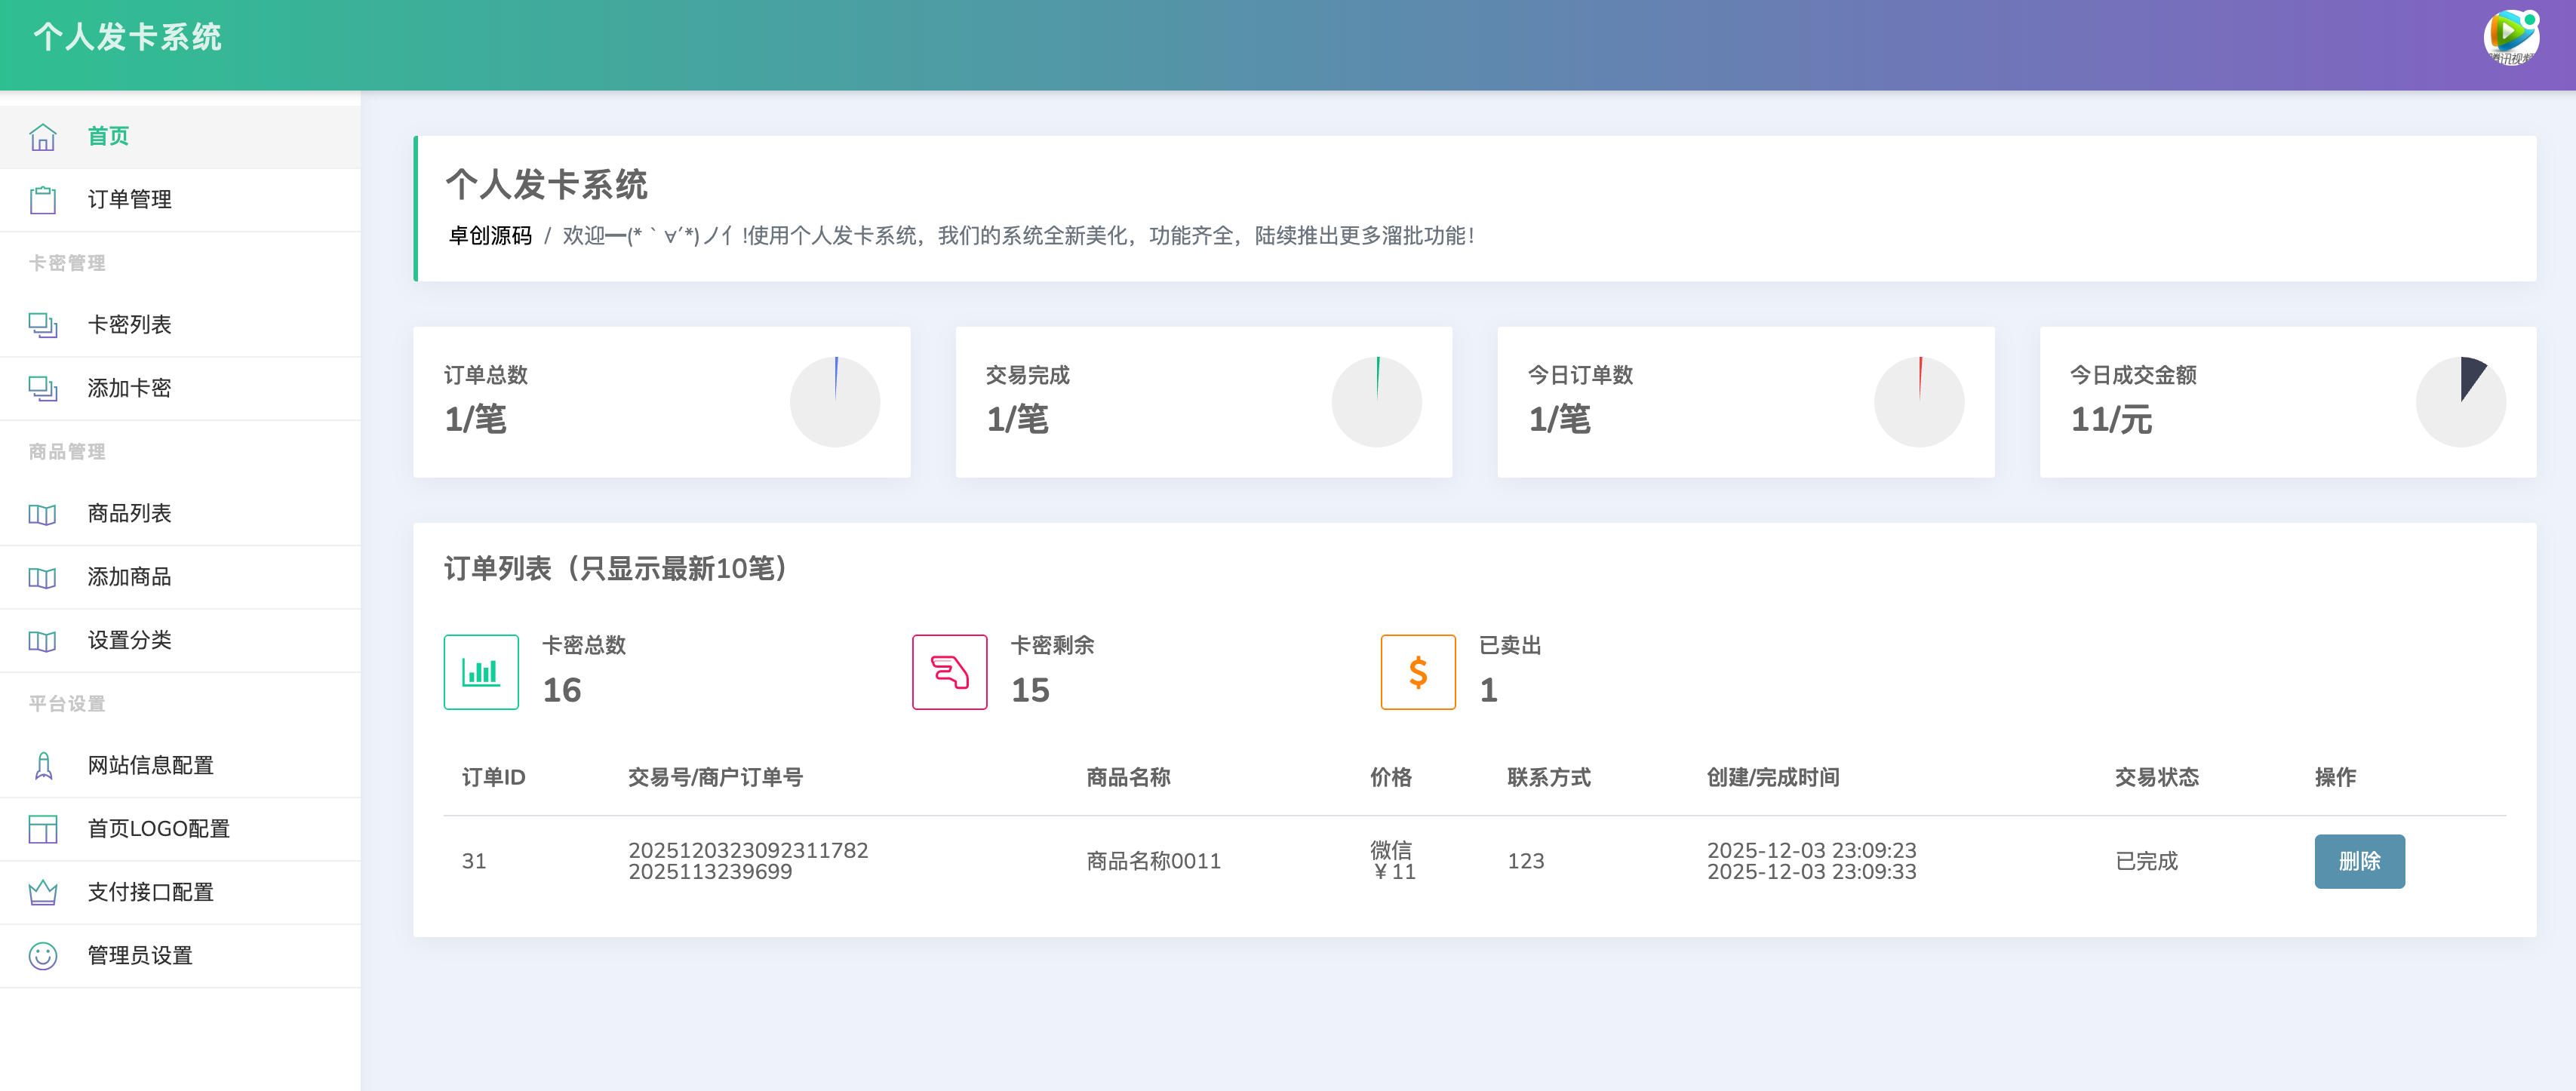
Task: Click the home icon beside 首页
Action: click(42, 137)
